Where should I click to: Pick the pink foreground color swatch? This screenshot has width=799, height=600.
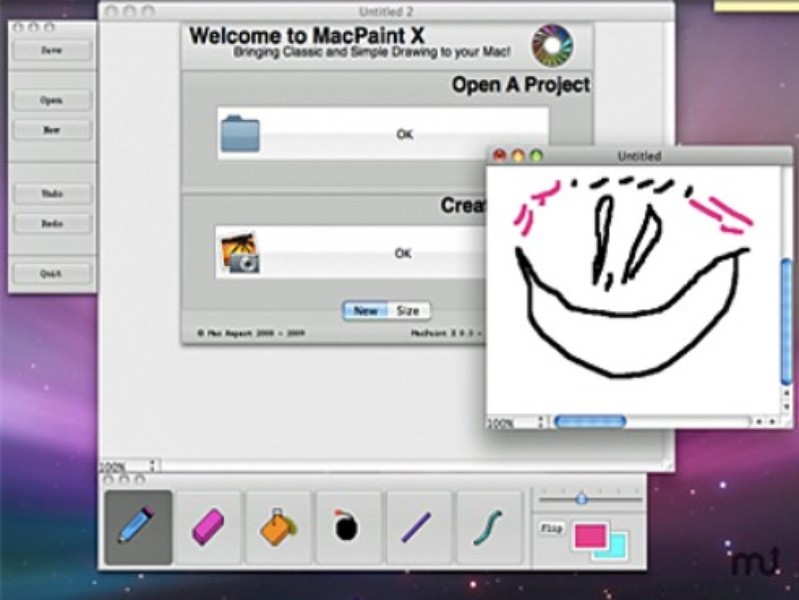click(x=590, y=535)
